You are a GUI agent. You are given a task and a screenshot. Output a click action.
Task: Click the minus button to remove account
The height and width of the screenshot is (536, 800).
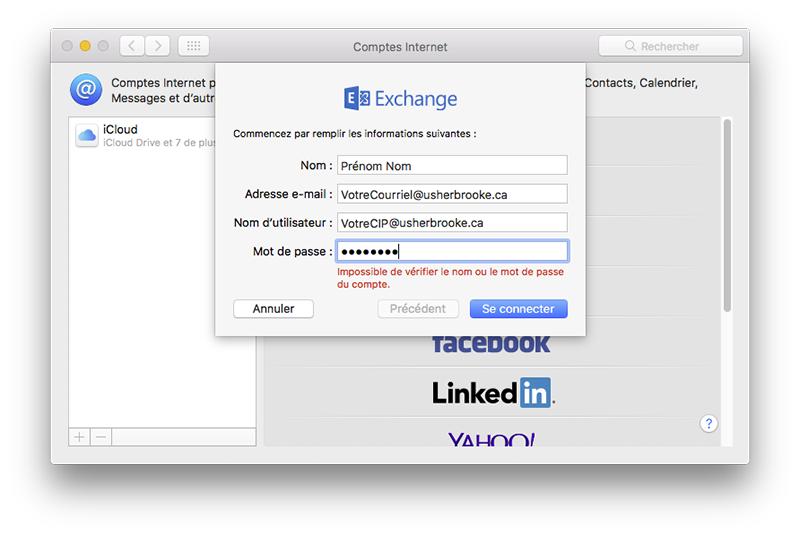pyautogui.click(x=101, y=437)
